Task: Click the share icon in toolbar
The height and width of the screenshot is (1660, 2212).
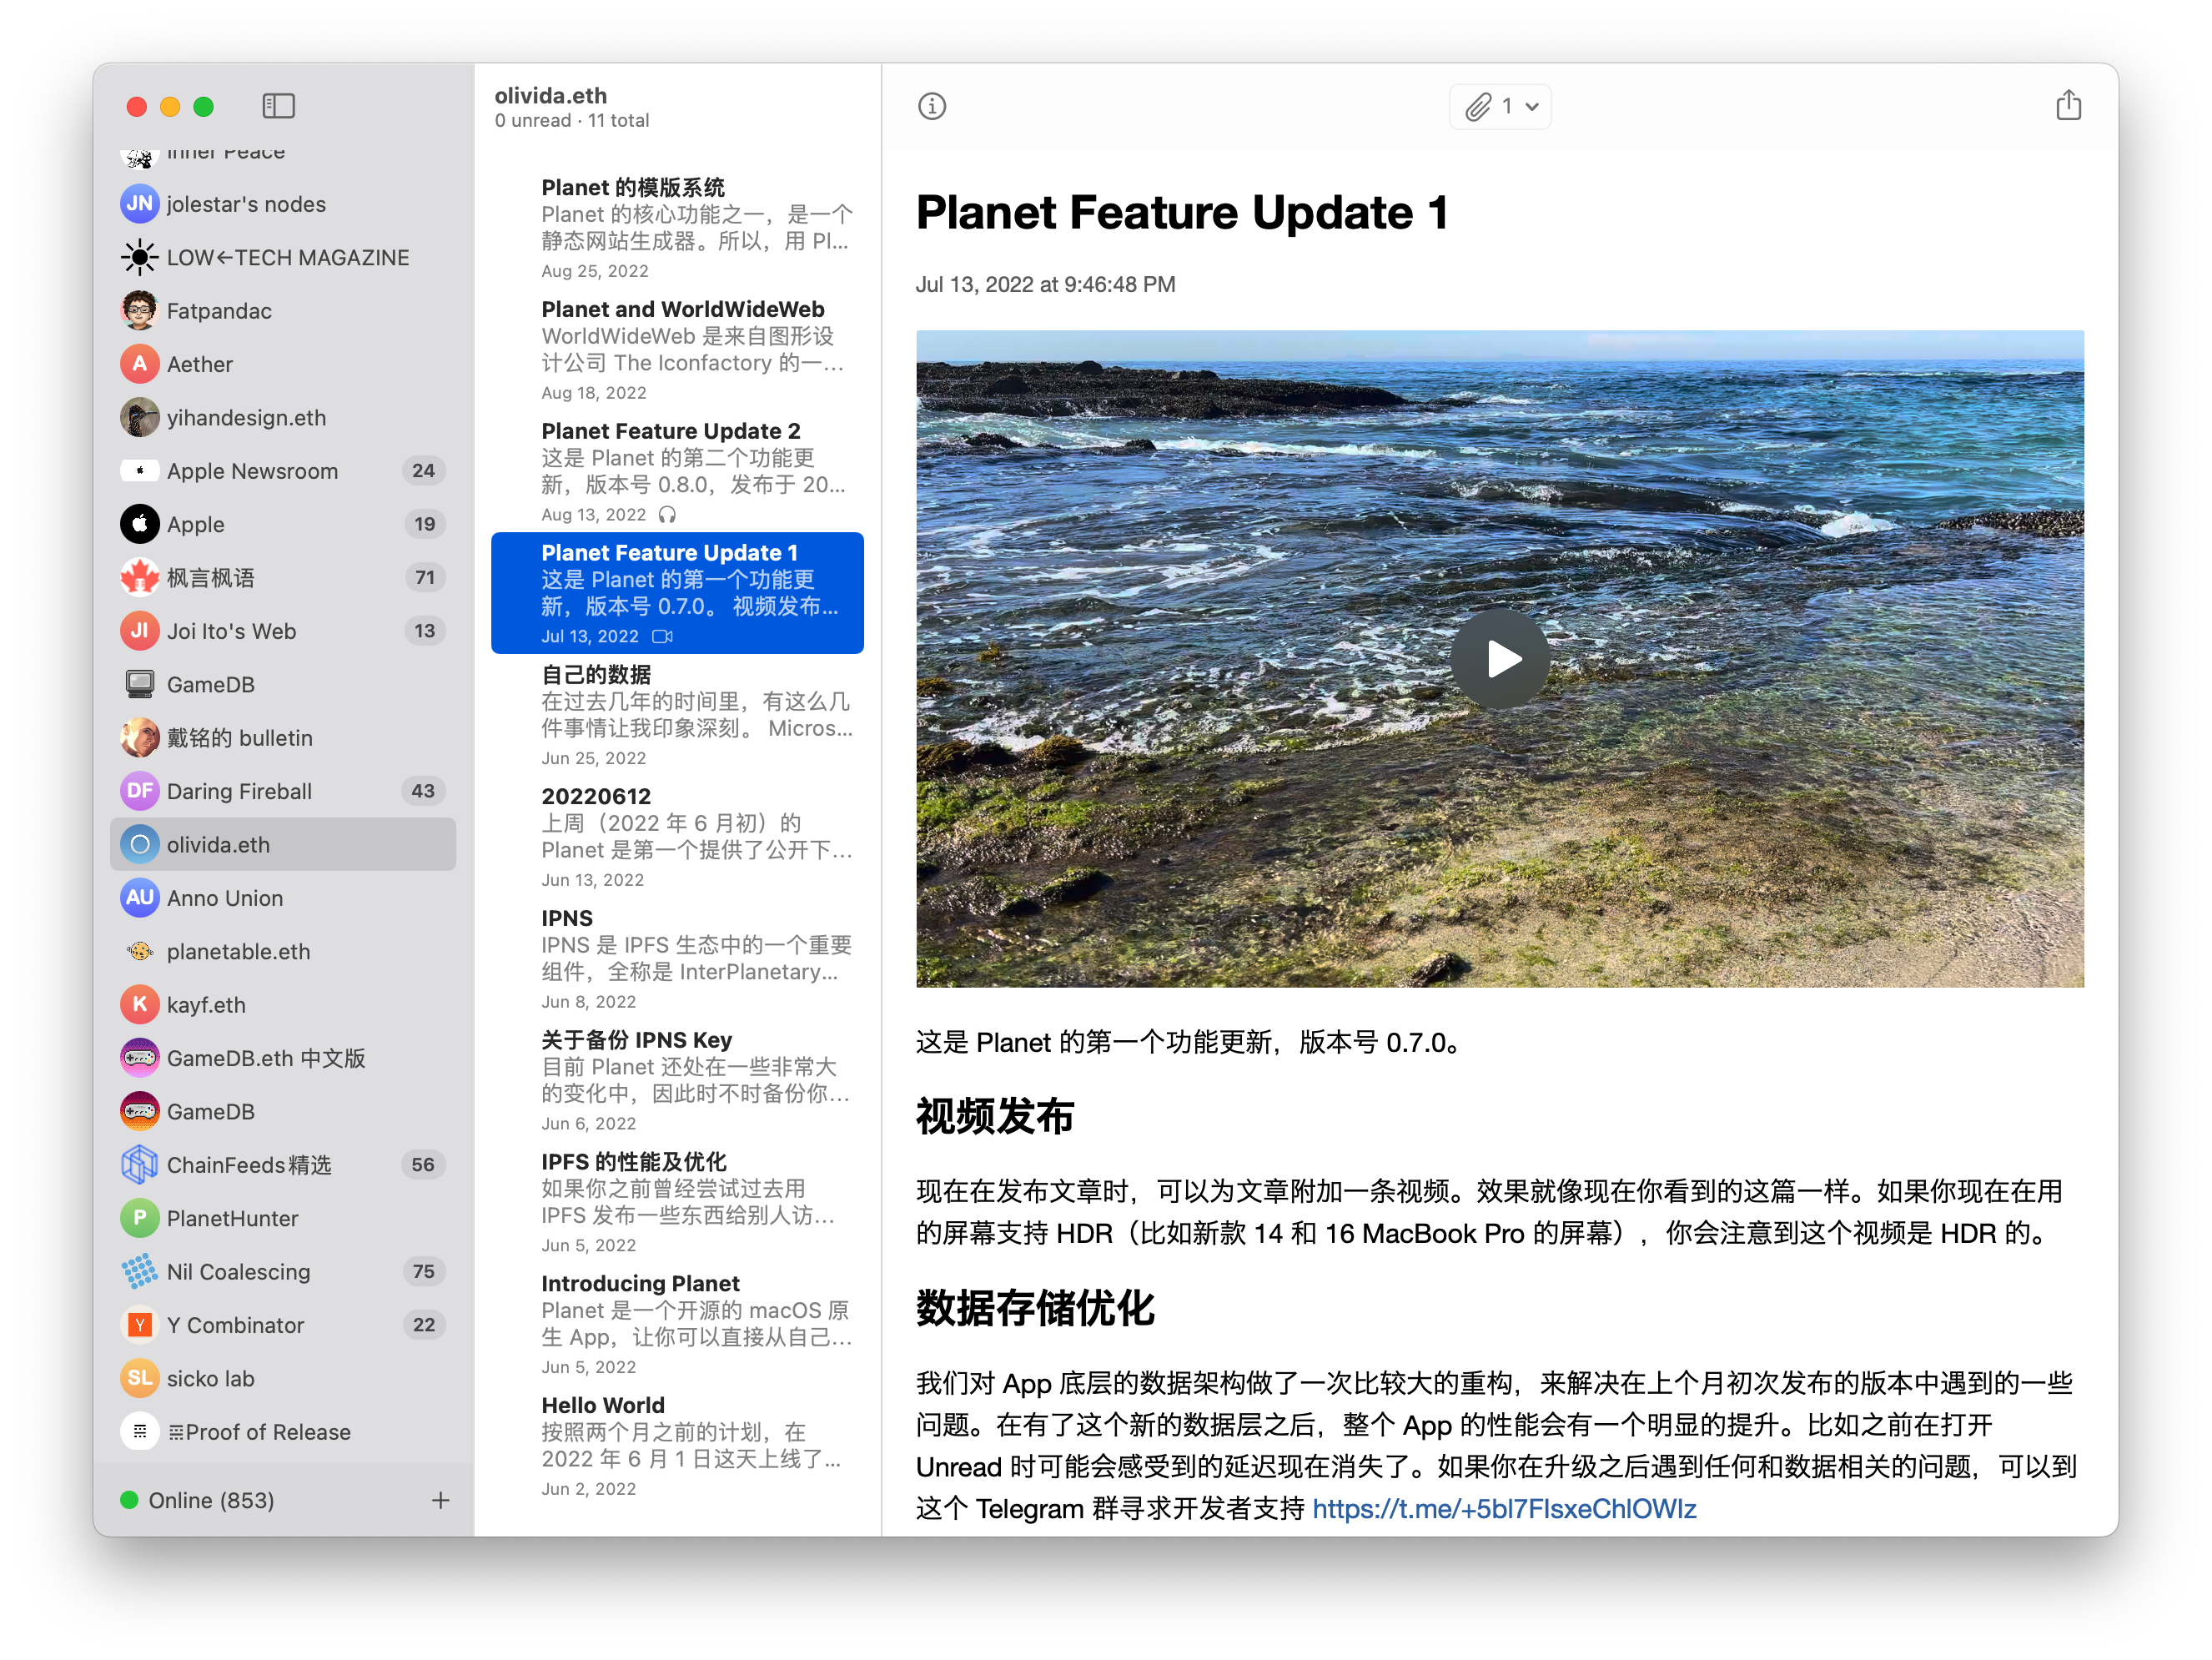Action: tap(2067, 106)
